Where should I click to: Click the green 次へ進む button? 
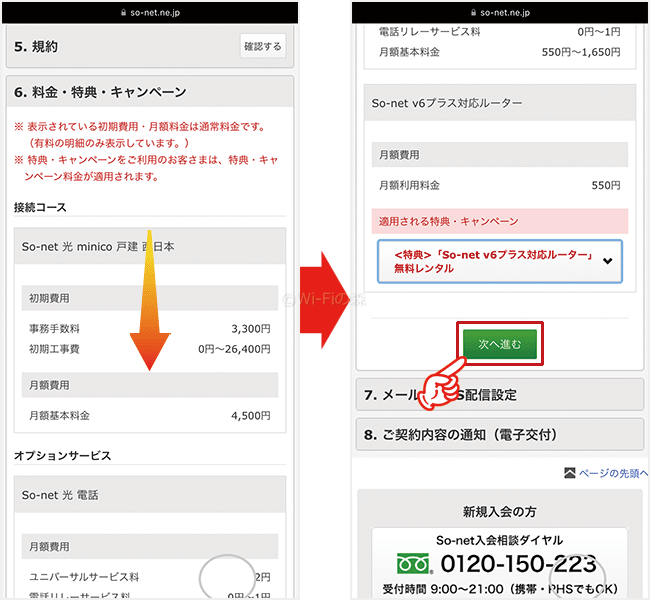pyautogui.click(x=500, y=344)
